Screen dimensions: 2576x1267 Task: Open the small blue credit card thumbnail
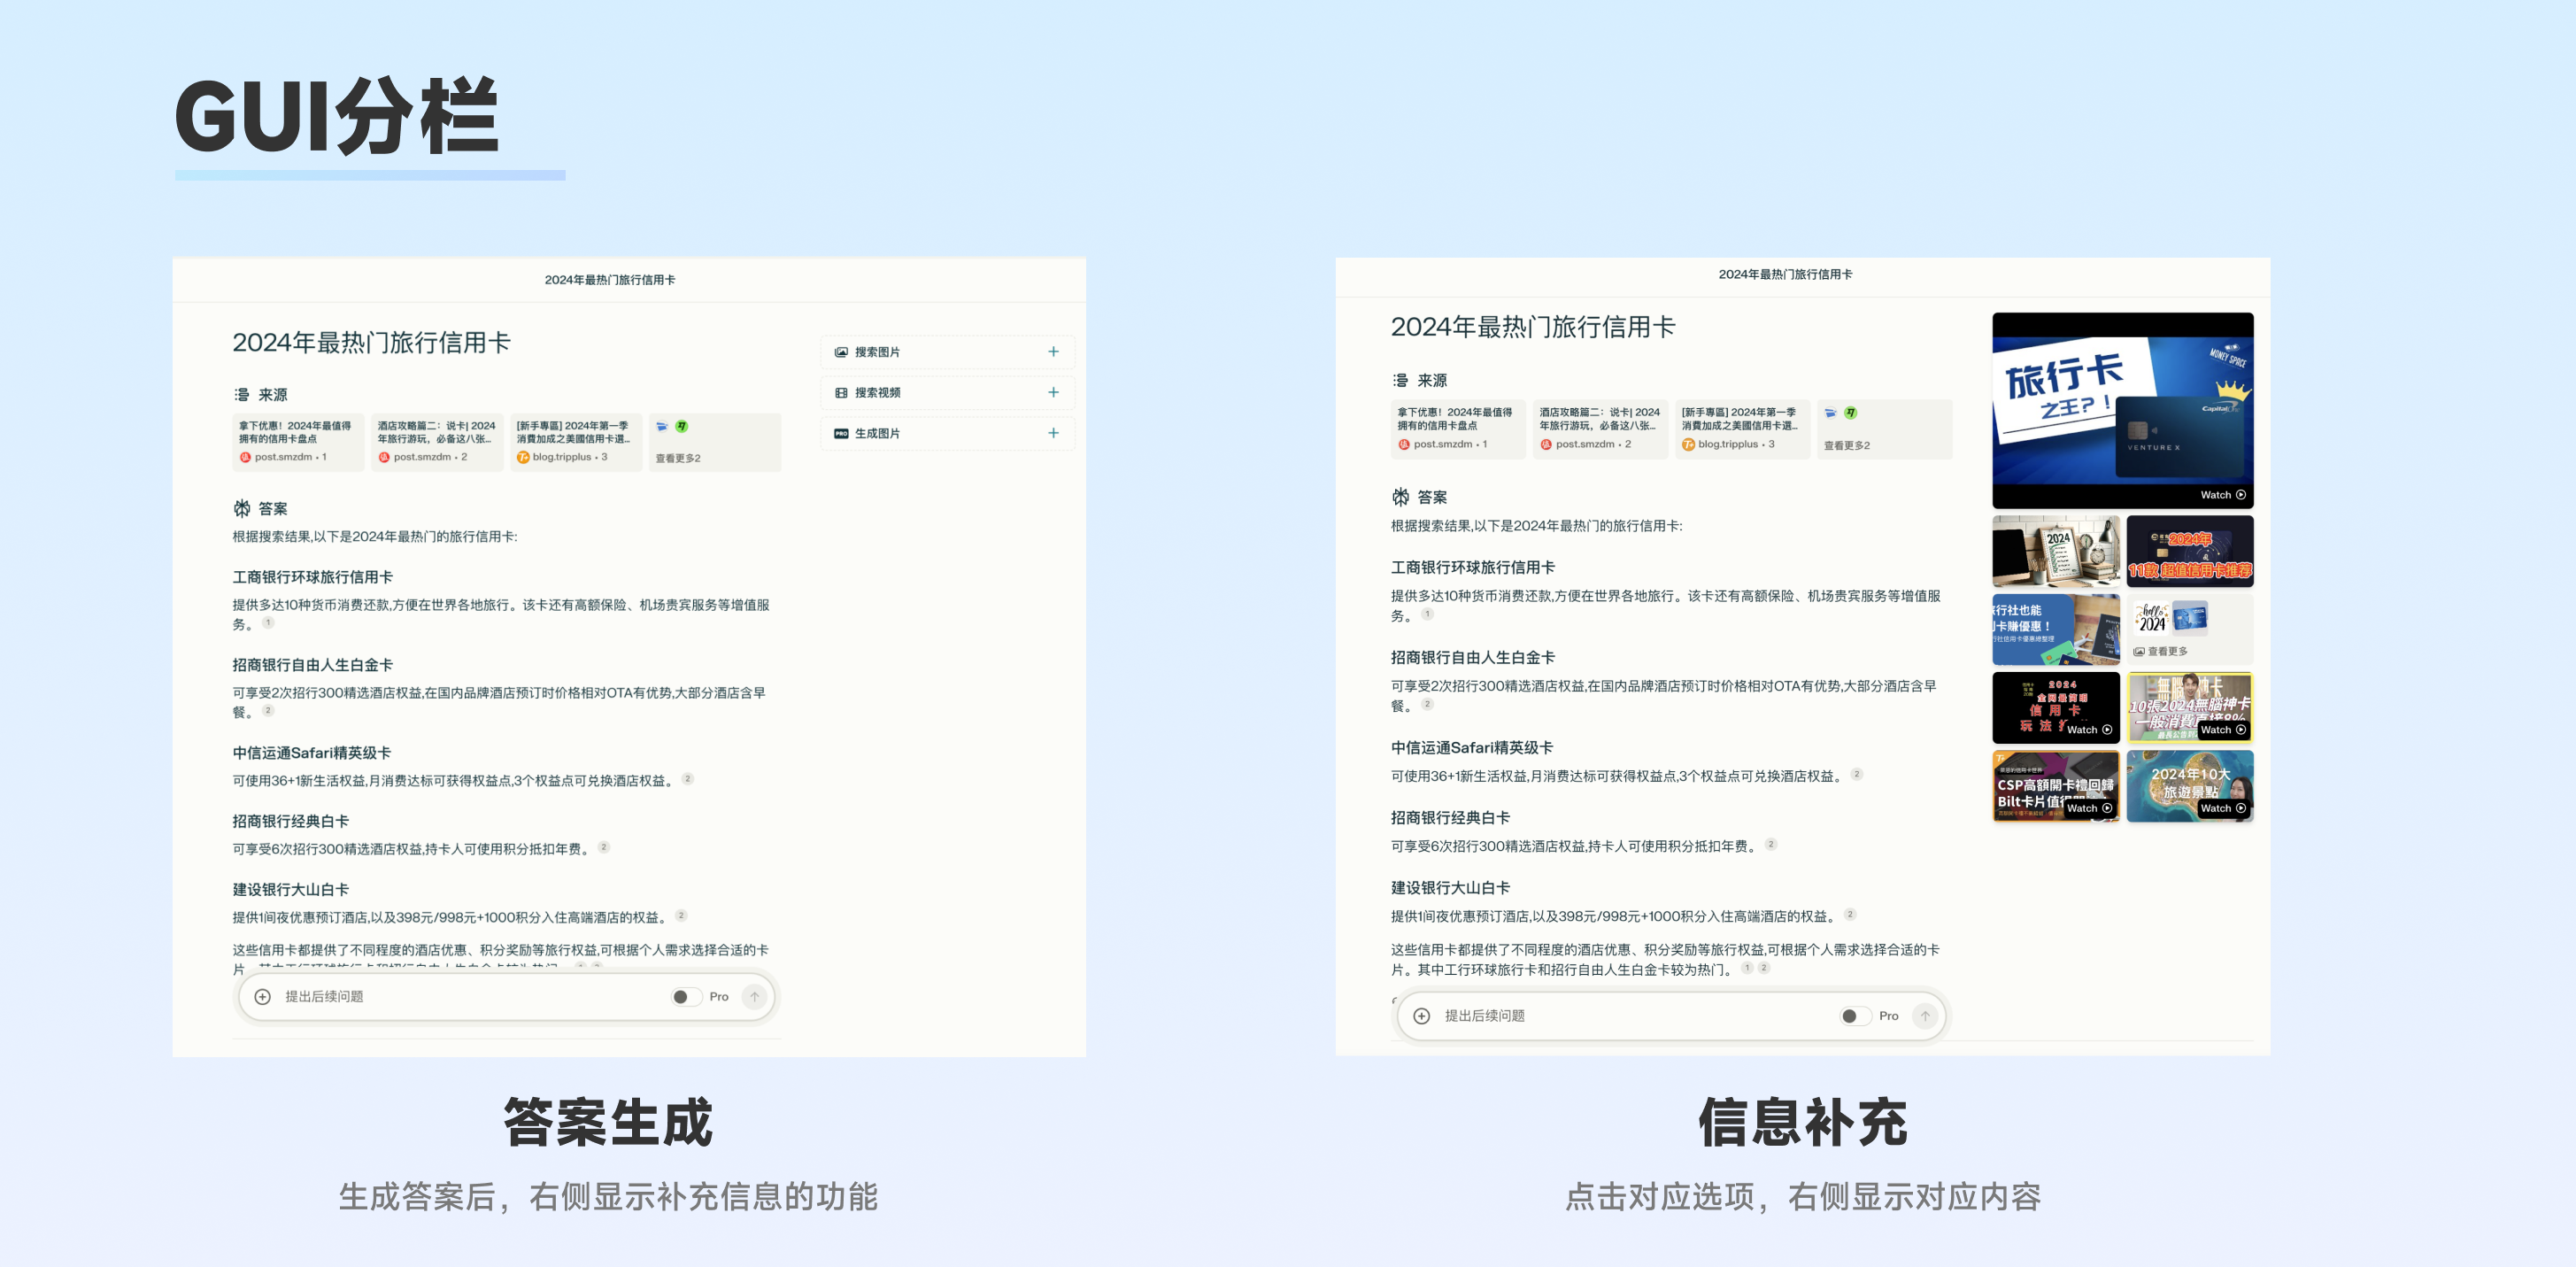pyautogui.click(x=2190, y=618)
